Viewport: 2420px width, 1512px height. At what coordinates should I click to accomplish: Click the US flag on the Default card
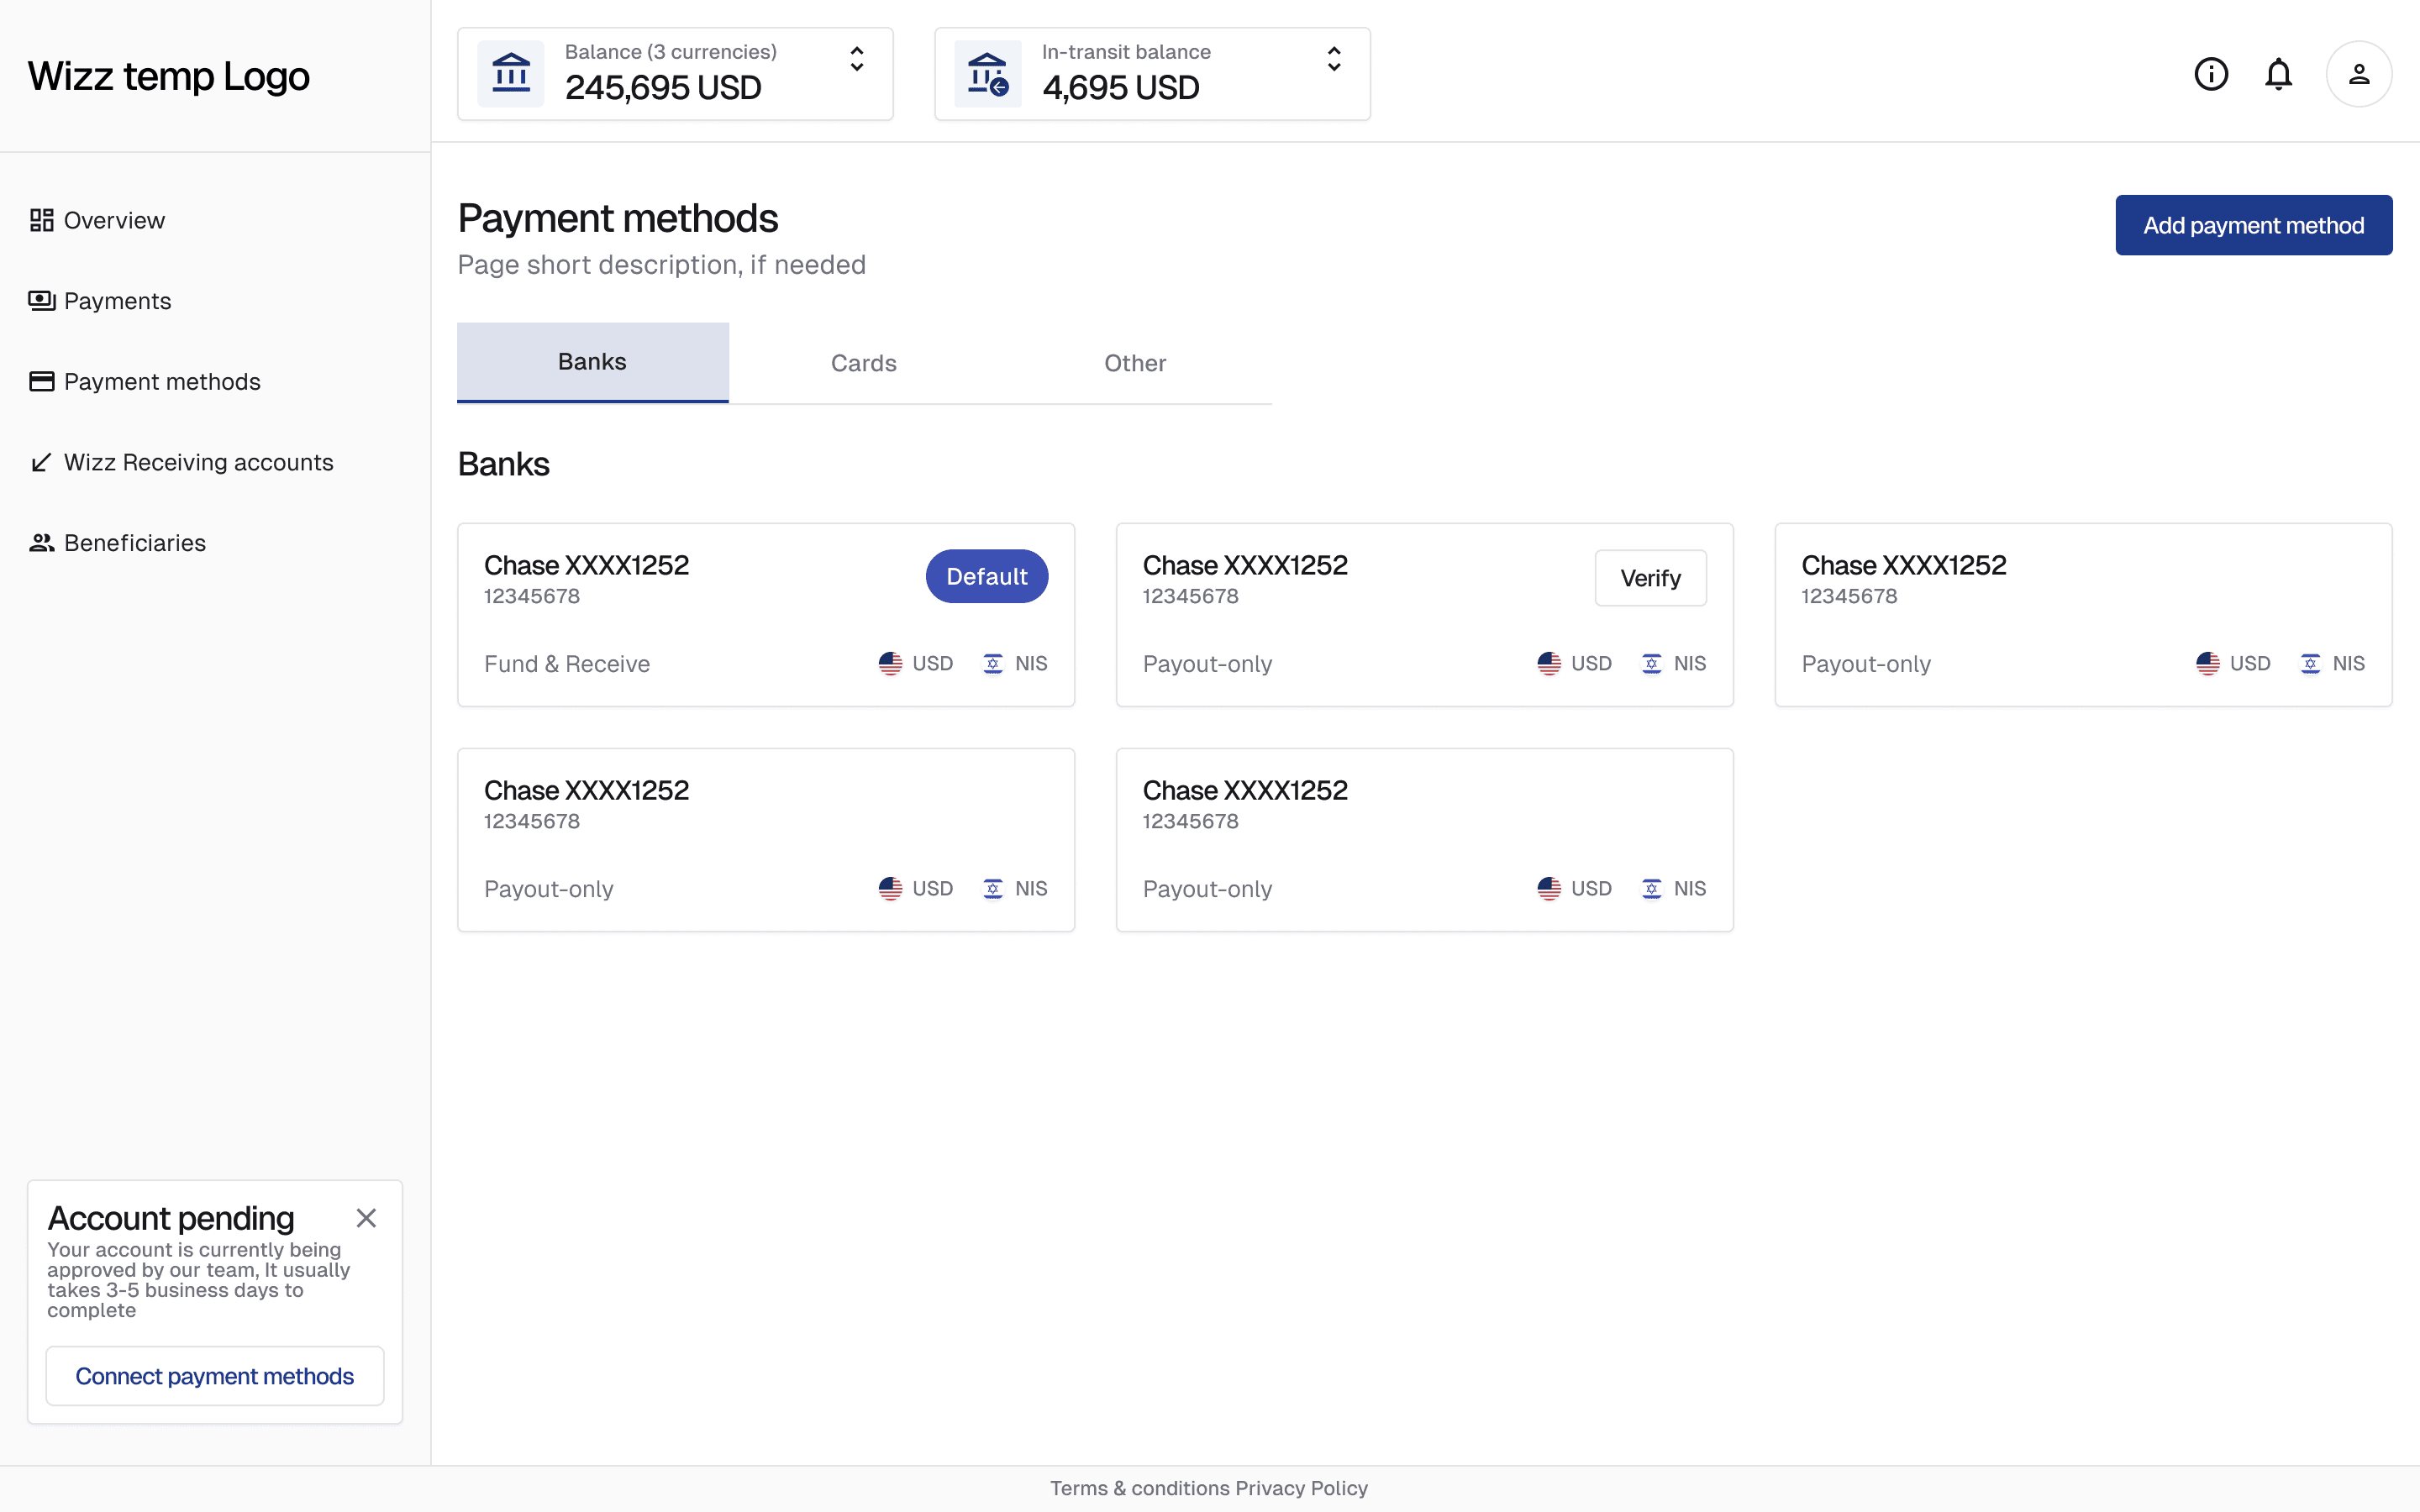(x=890, y=664)
